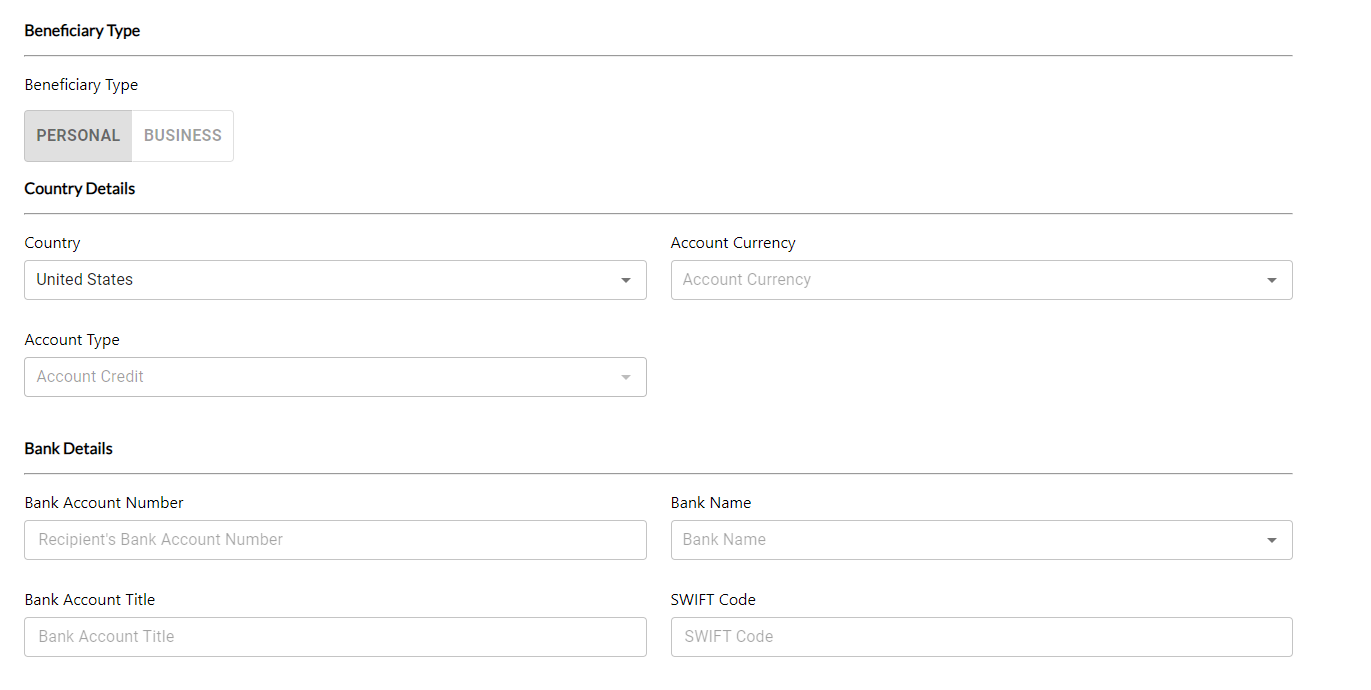
Task: Click the Account Currency dropdown arrow icon
Action: [x=1272, y=280]
